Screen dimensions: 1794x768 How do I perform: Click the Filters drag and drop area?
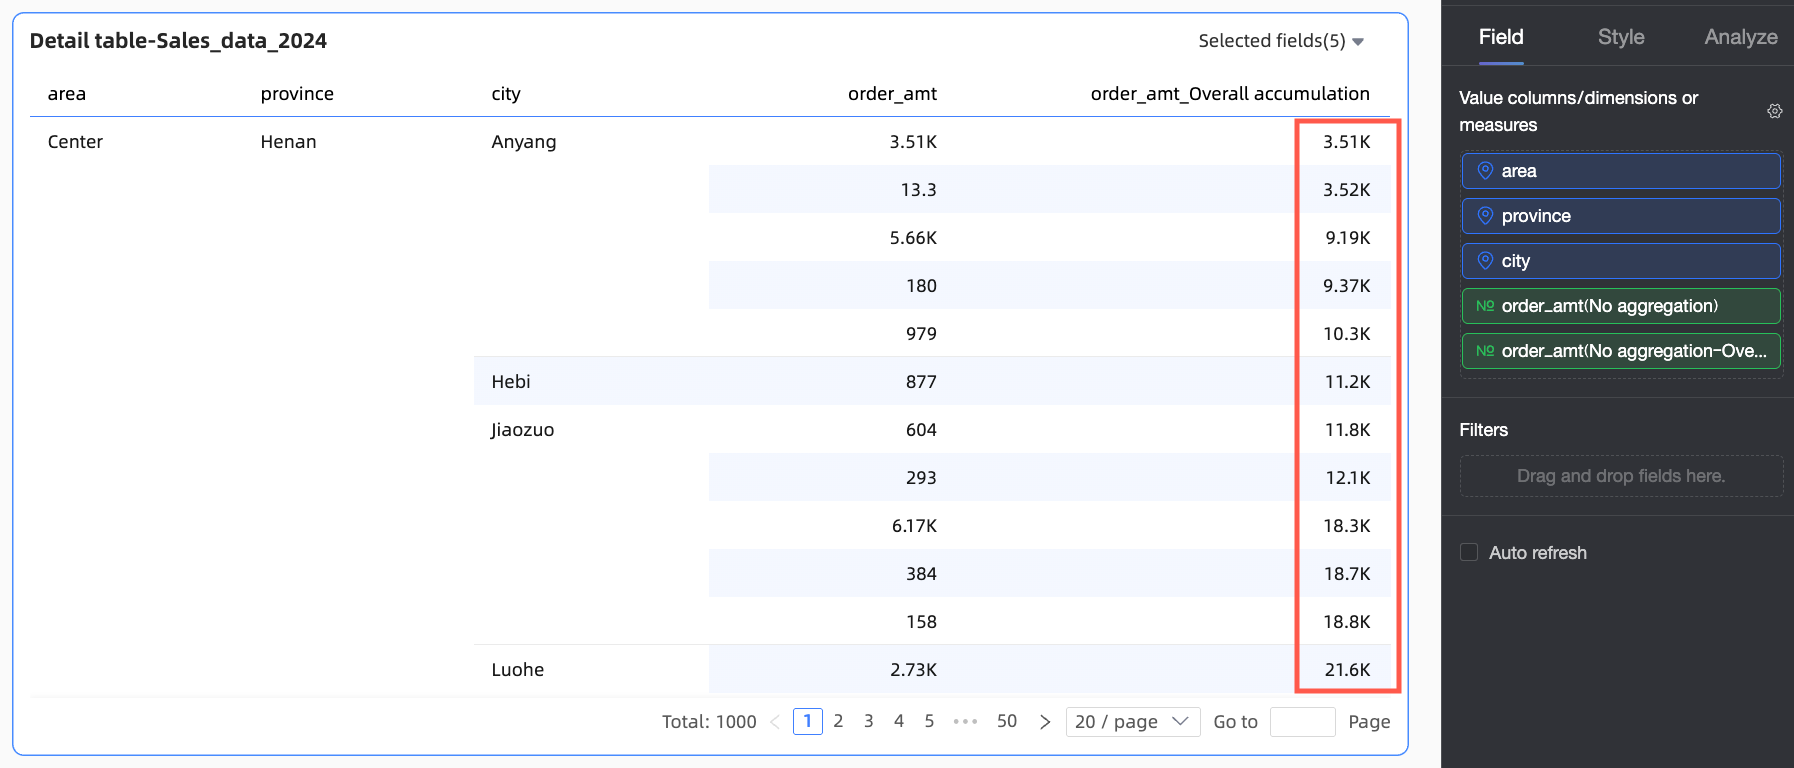pos(1620,476)
